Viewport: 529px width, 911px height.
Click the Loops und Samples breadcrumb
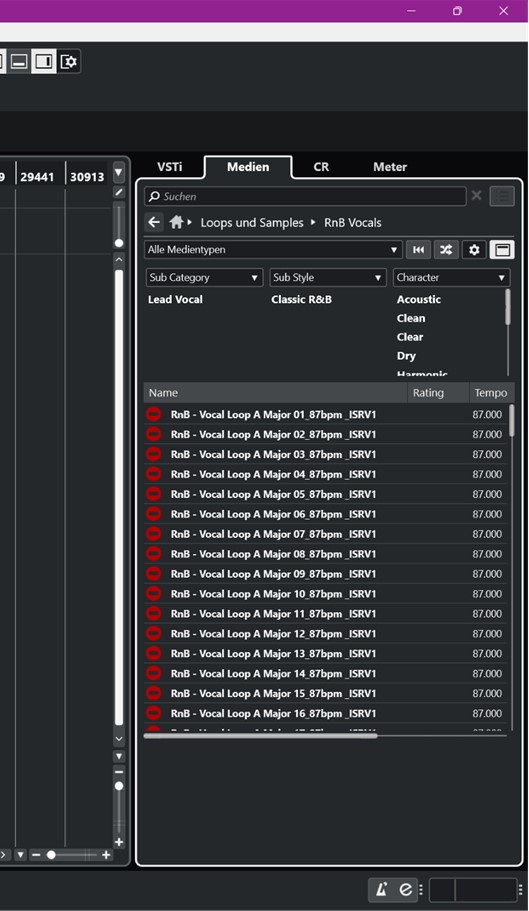[252, 223]
